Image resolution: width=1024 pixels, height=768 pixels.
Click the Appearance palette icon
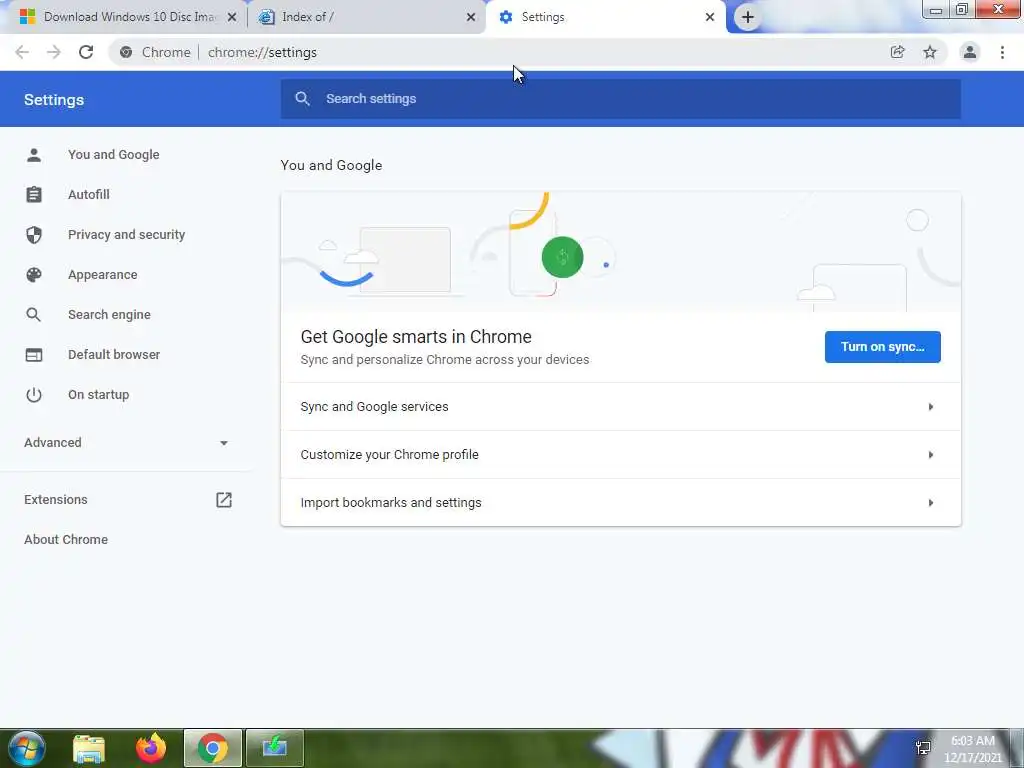click(34, 275)
